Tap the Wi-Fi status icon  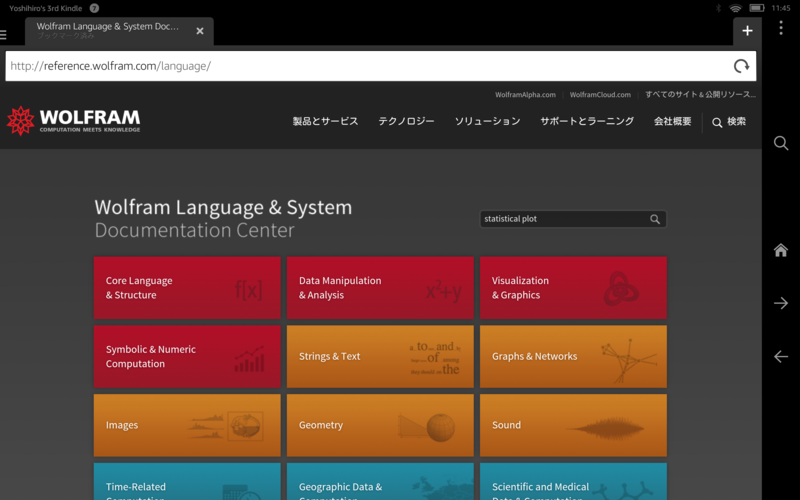pyautogui.click(x=735, y=8)
